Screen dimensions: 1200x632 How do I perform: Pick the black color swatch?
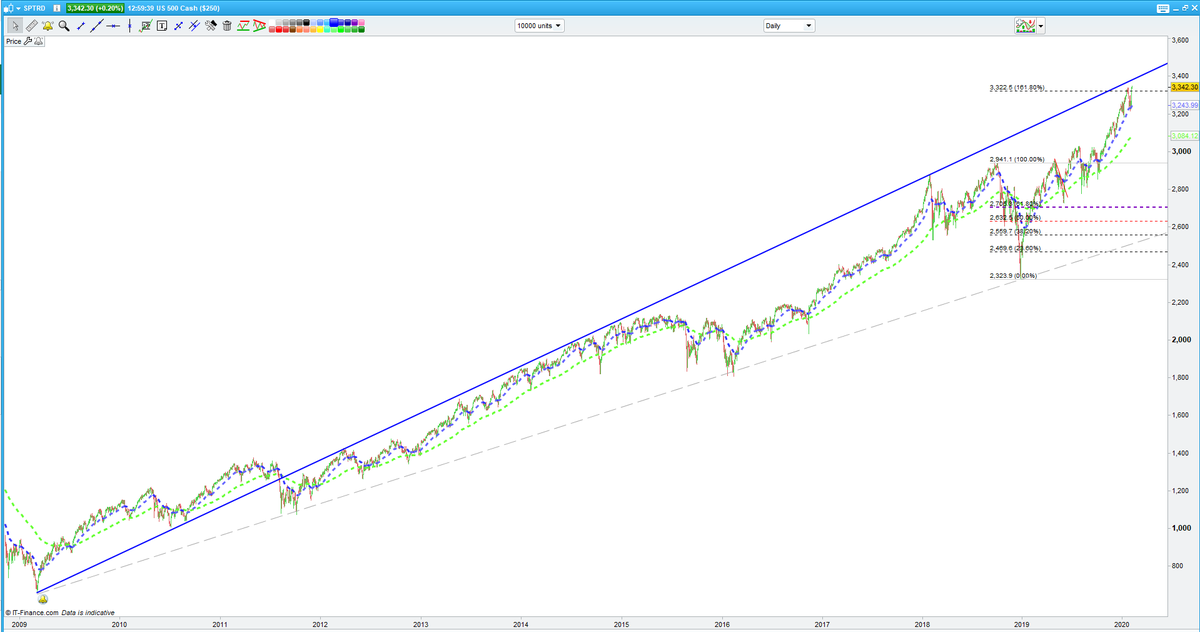(306, 22)
